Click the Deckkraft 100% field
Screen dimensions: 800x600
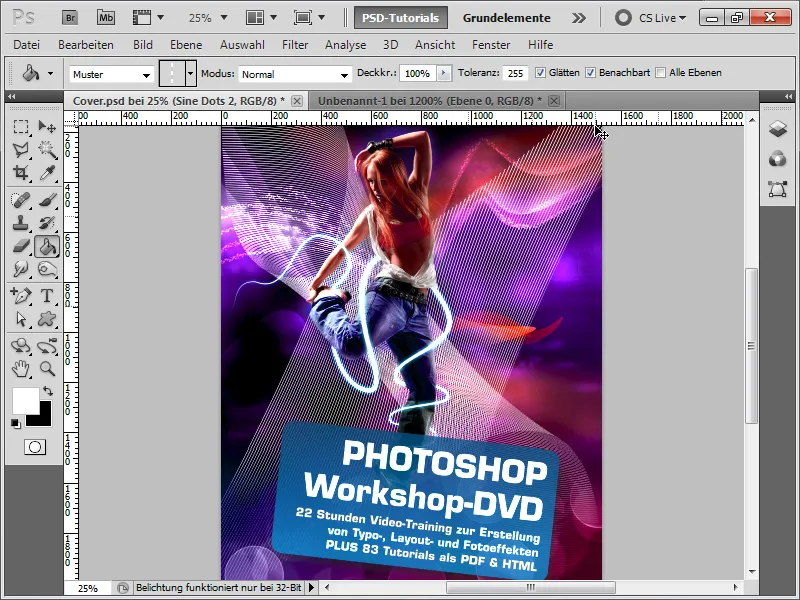click(417, 73)
